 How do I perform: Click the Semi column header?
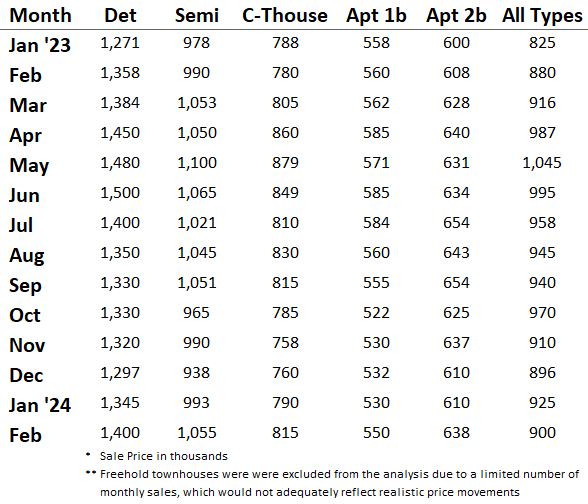tap(197, 16)
